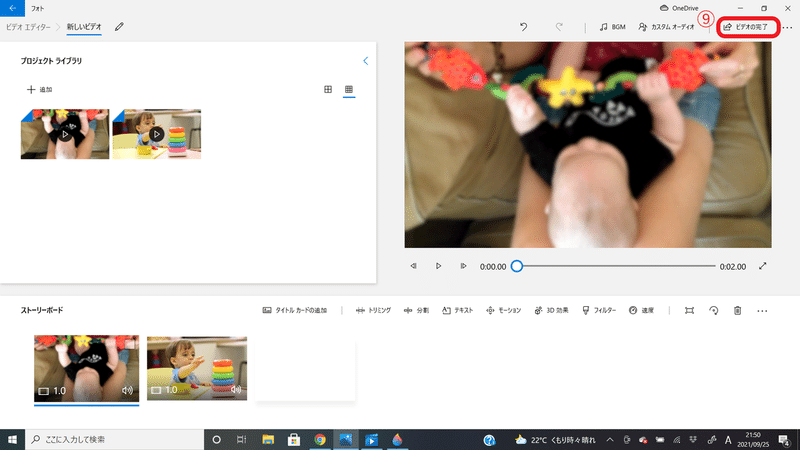This screenshot has width=800, height=450.
Task: Step back one frame in preview
Action: pyautogui.click(x=413, y=266)
